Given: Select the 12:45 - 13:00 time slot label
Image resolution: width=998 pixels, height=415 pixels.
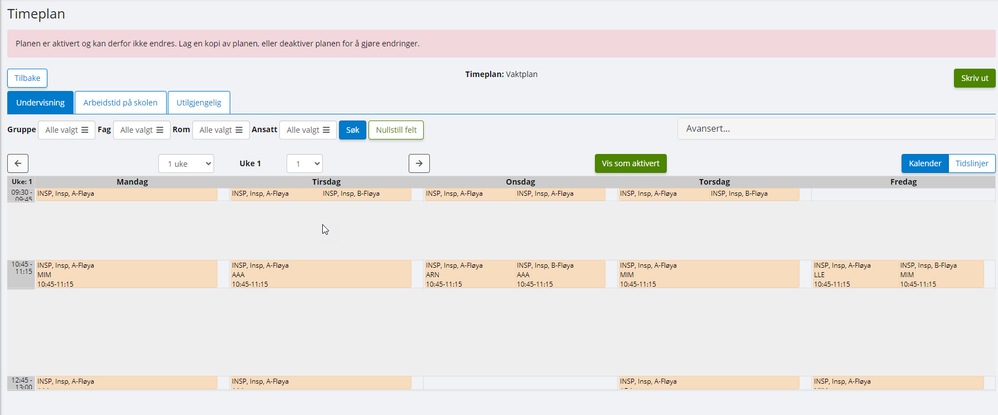Looking at the screenshot, I should click(x=22, y=383).
